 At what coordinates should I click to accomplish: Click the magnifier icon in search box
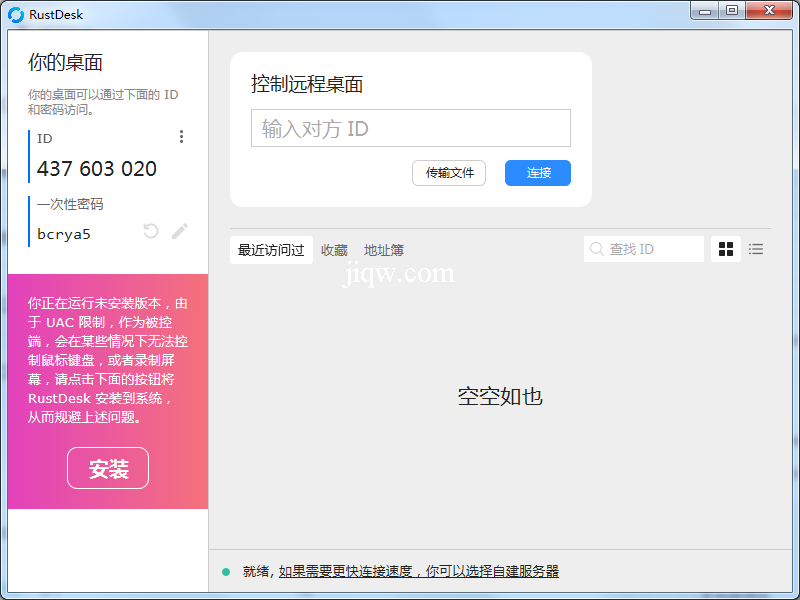tap(597, 249)
